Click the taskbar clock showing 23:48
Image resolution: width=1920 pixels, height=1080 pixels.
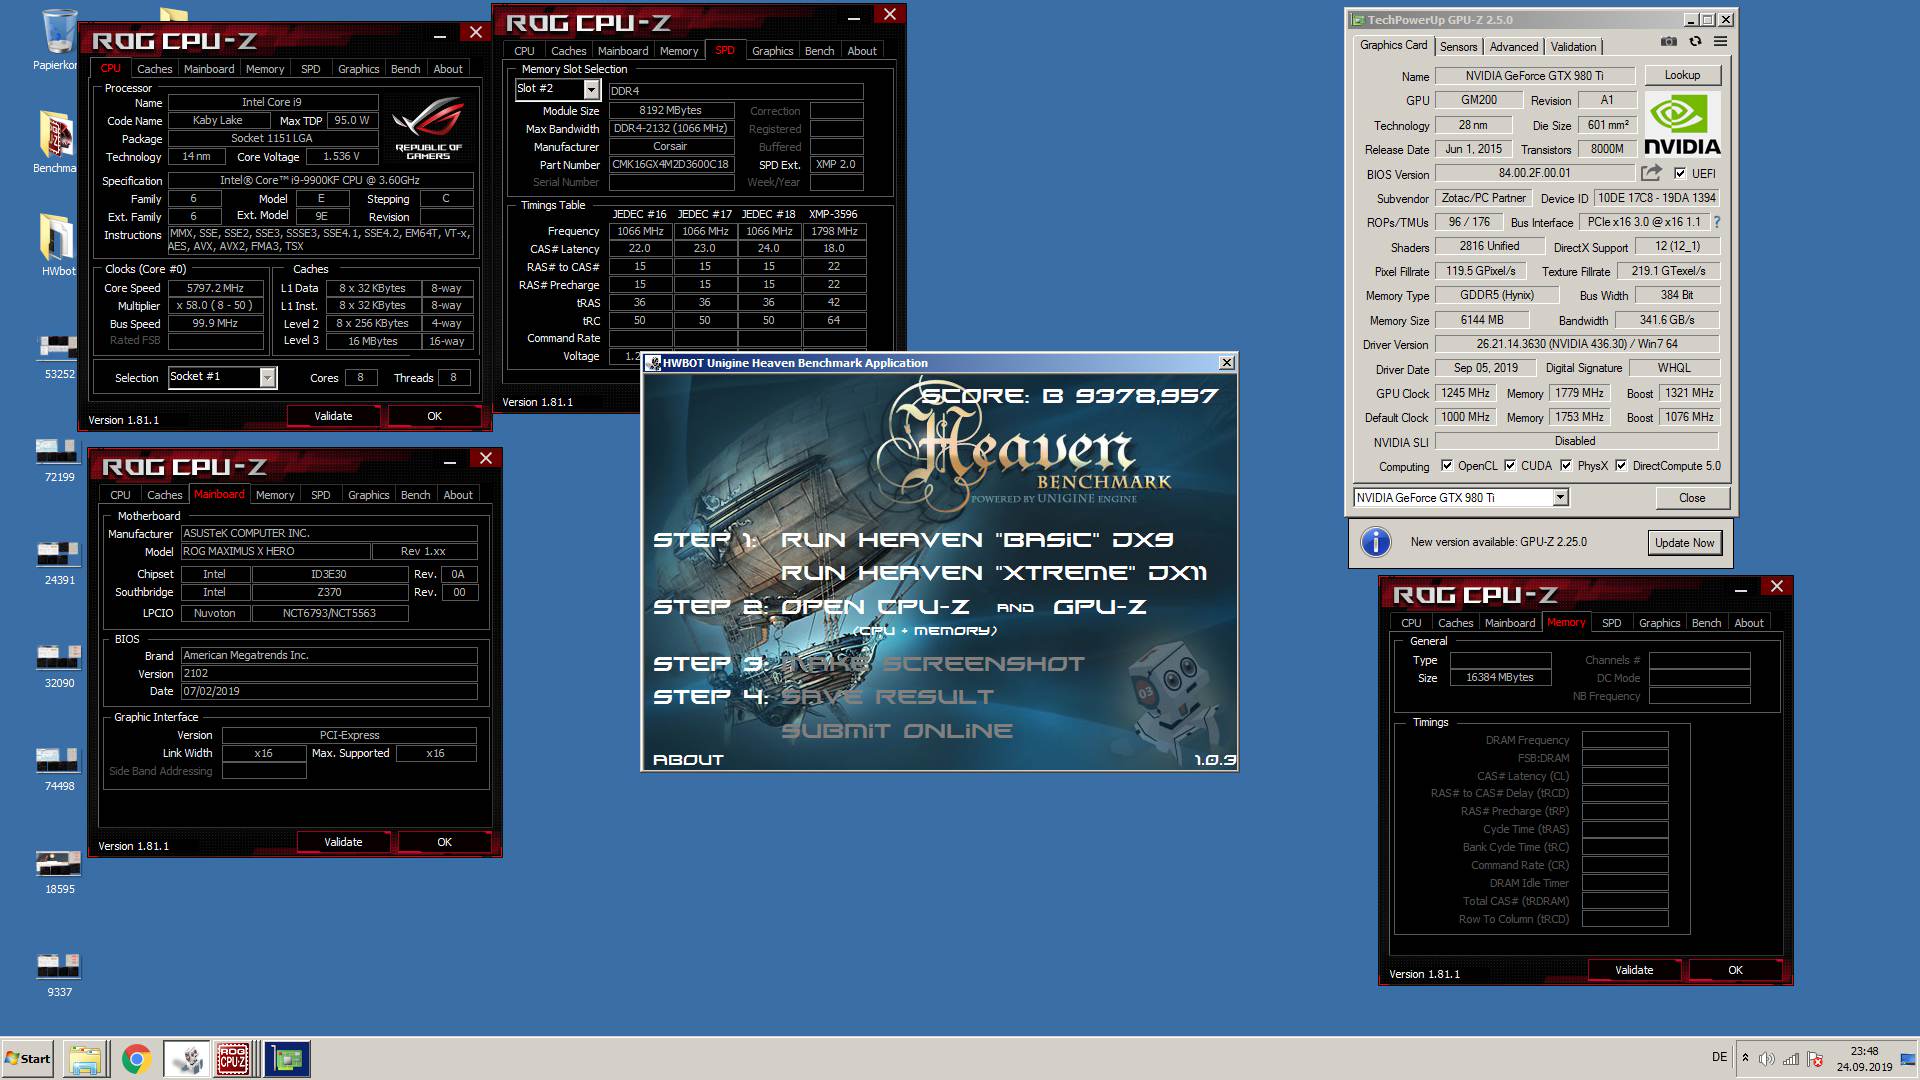(x=1864, y=1059)
